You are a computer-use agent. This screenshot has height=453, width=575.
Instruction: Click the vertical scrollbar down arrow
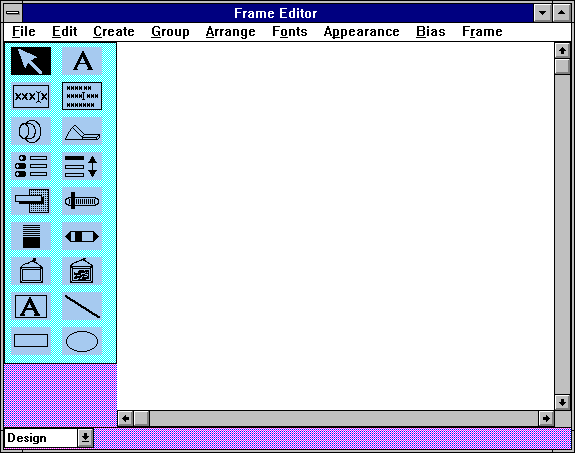(x=562, y=402)
